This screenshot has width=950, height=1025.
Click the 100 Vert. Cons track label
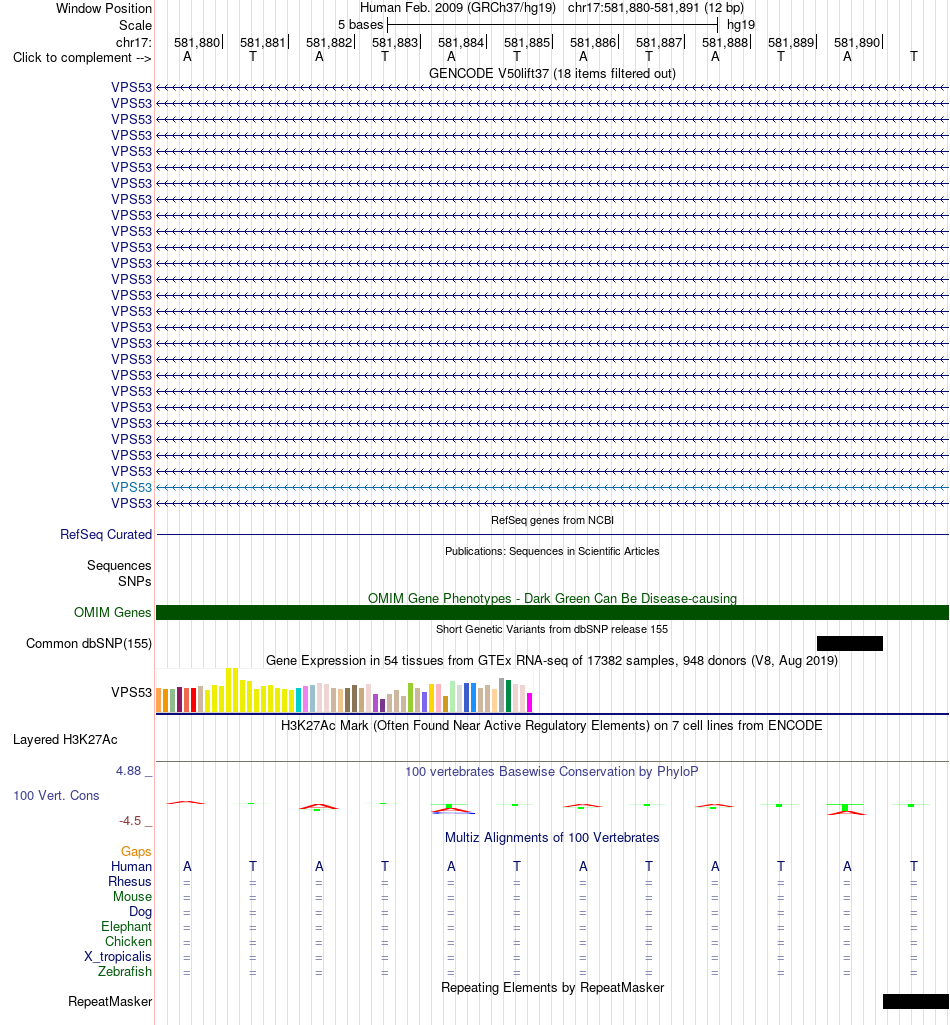point(56,796)
